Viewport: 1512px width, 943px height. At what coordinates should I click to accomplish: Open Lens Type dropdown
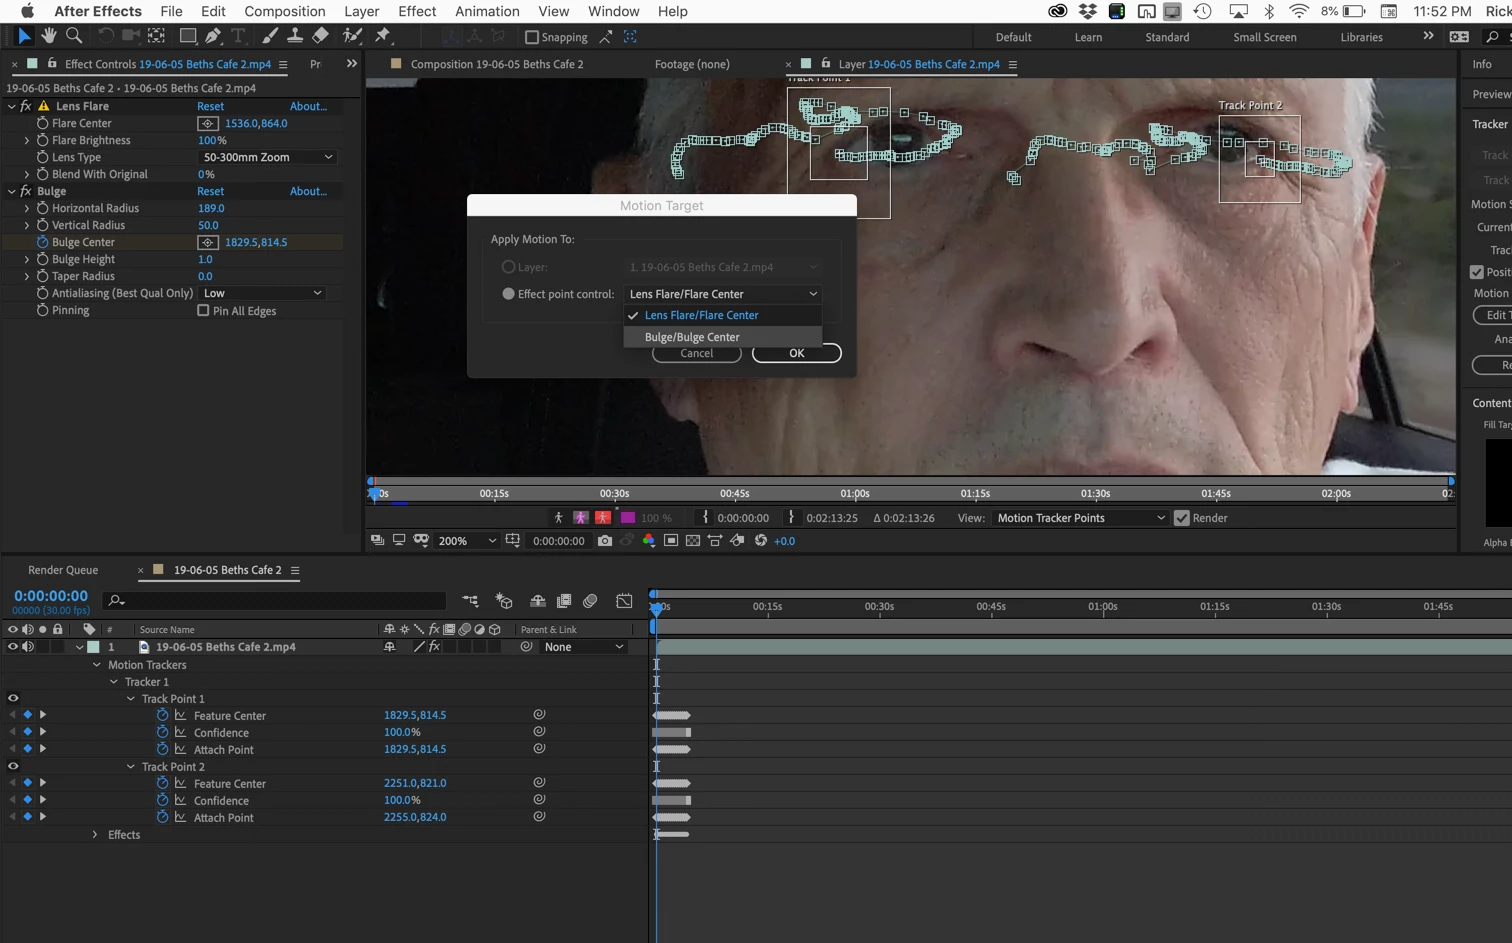tap(267, 157)
